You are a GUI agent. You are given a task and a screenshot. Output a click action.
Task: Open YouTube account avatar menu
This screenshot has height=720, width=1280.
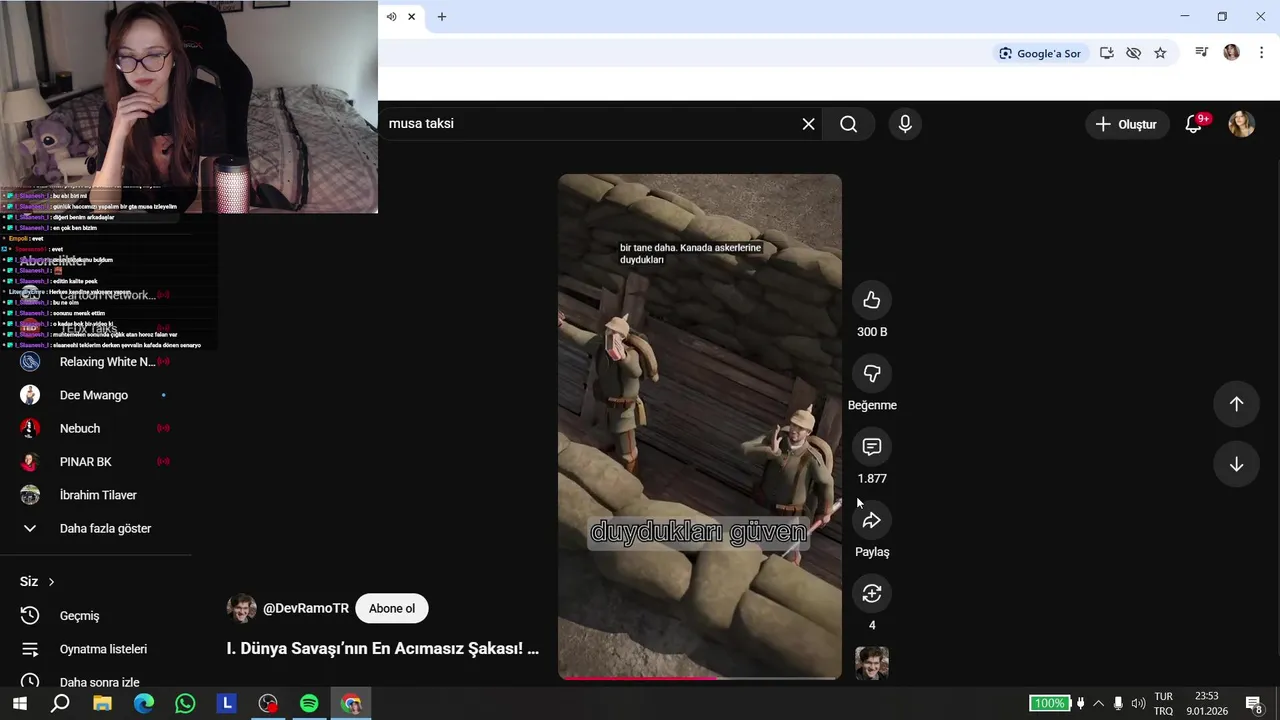click(1241, 124)
